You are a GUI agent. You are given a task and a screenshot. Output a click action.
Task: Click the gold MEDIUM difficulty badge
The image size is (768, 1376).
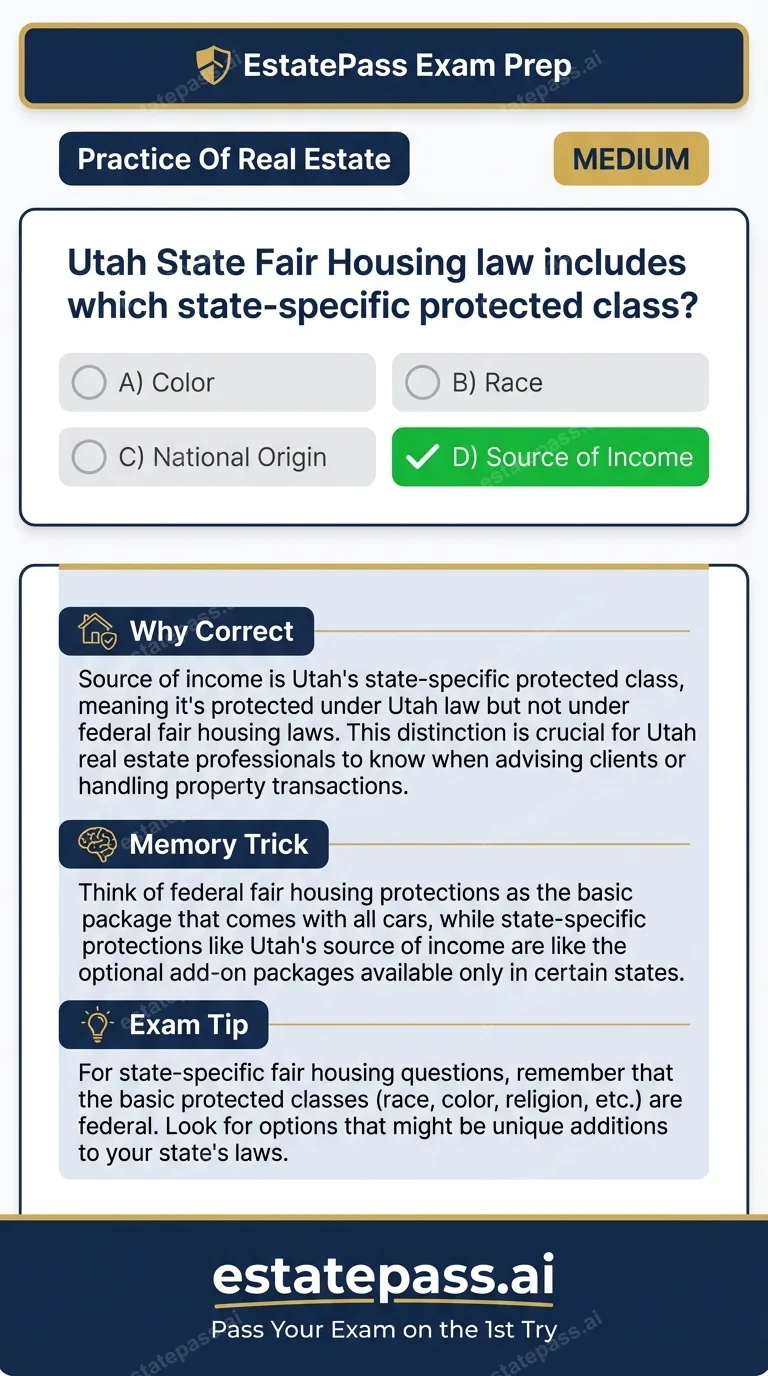[x=631, y=158]
